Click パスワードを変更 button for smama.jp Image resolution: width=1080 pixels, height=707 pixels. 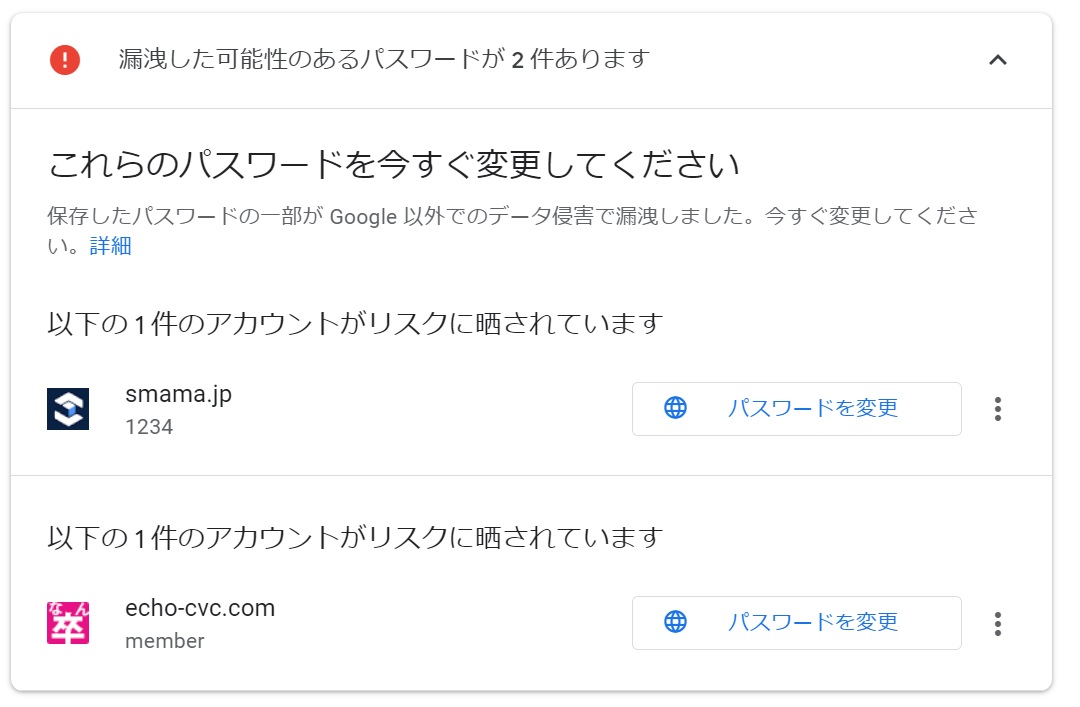(x=796, y=409)
